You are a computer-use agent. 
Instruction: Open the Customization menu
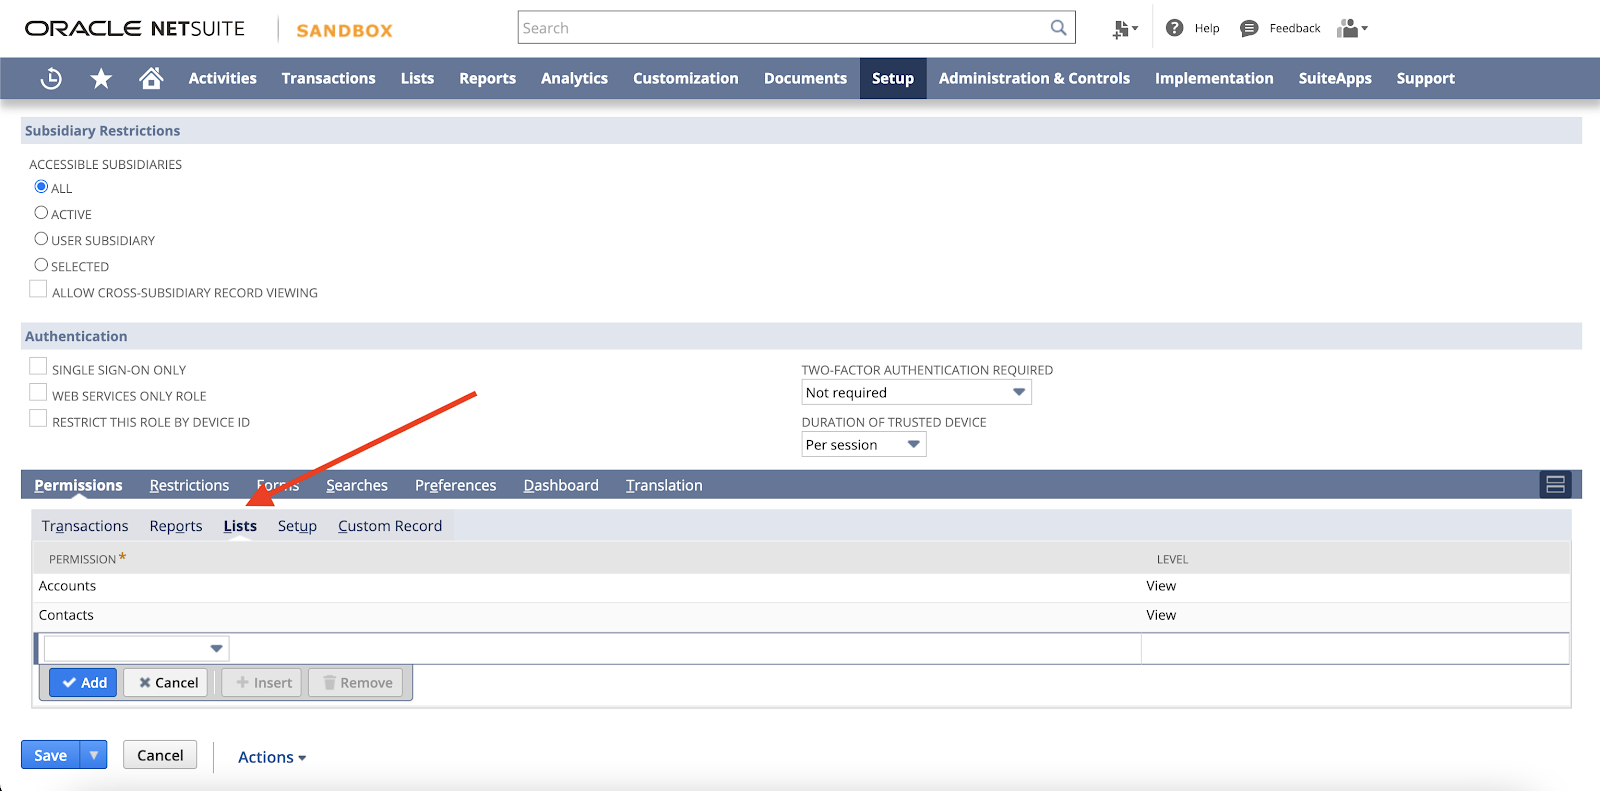click(x=685, y=78)
